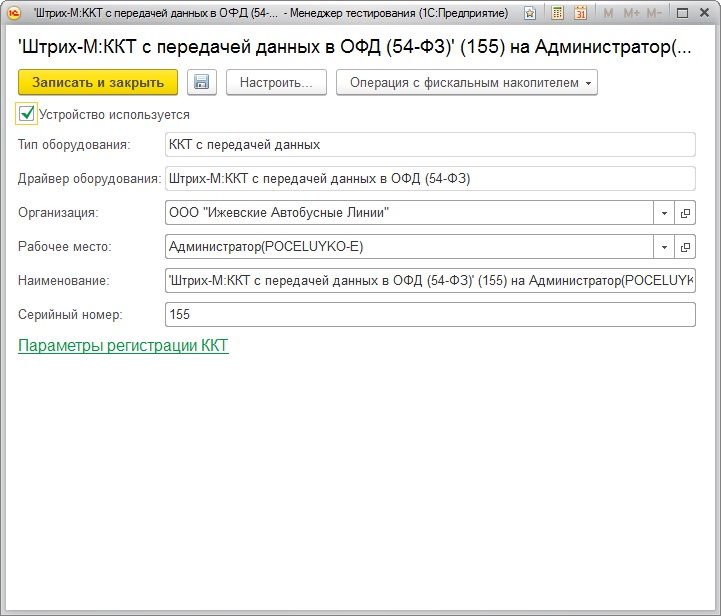The width and height of the screenshot is (721, 616).
Task: Click the M memory button
Action: [x=608, y=14]
